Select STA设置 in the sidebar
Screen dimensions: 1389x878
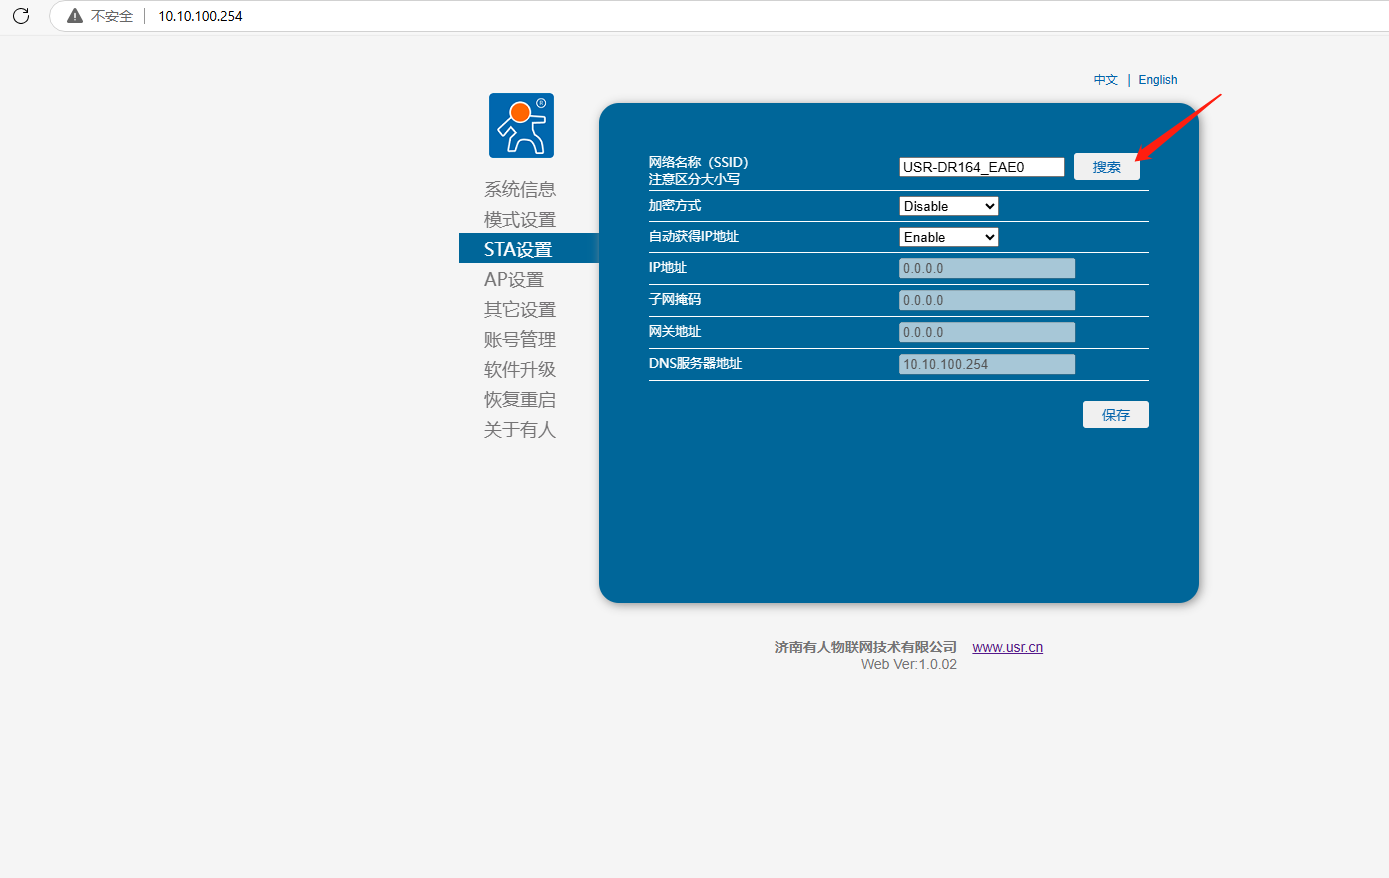[518, 249]
